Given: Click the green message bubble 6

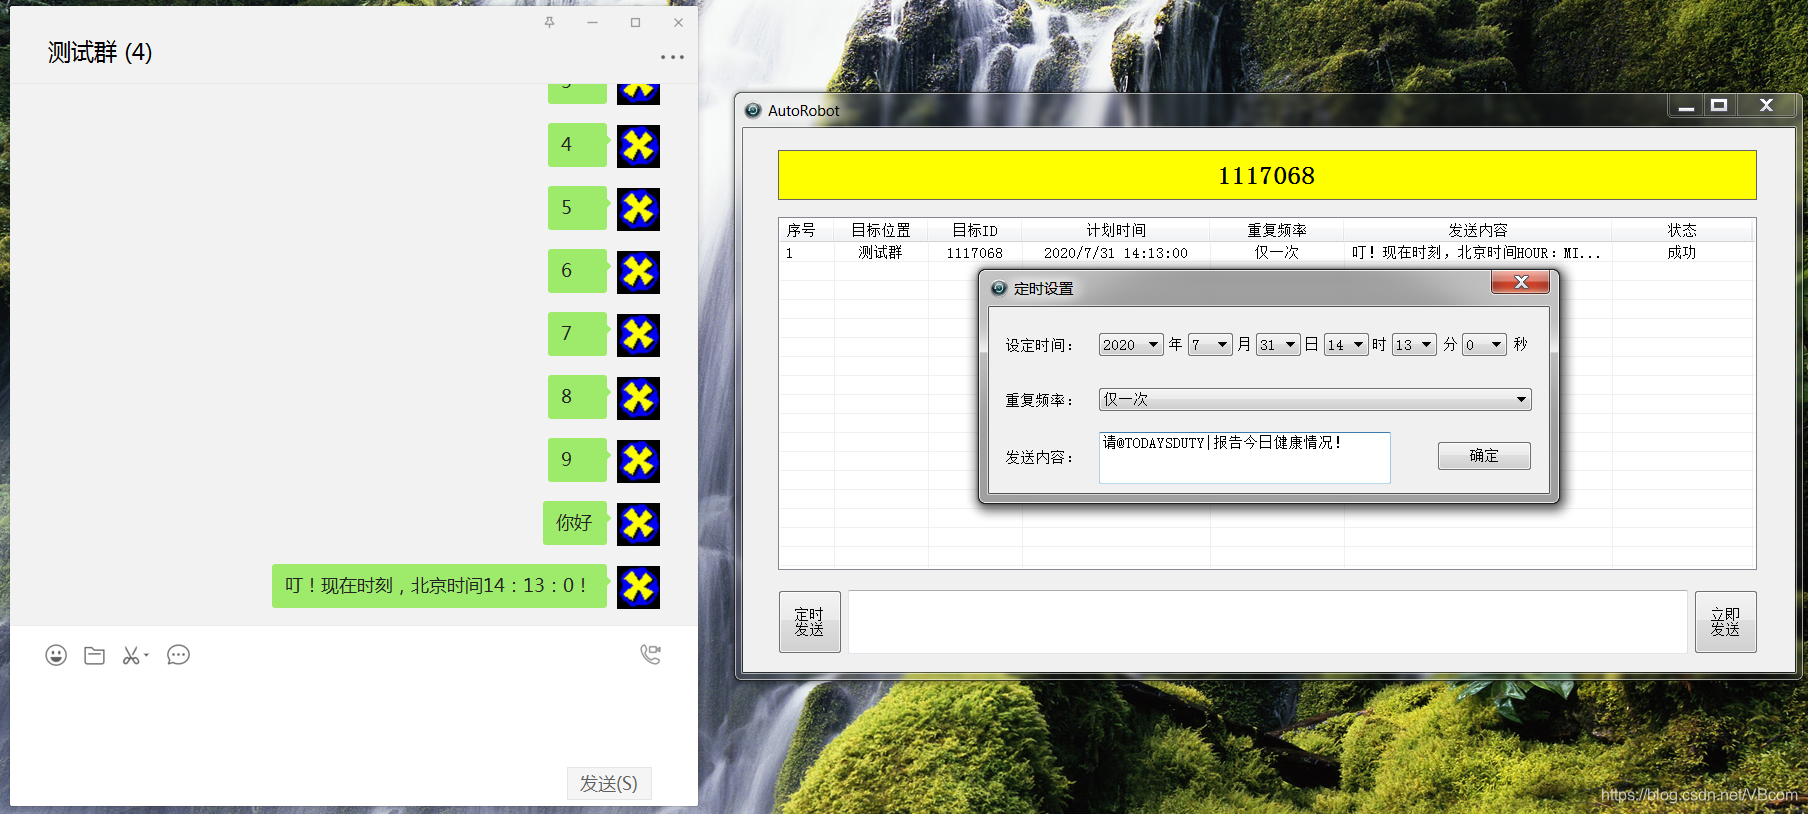Looking at the screenshot, I should coord(578,271).
